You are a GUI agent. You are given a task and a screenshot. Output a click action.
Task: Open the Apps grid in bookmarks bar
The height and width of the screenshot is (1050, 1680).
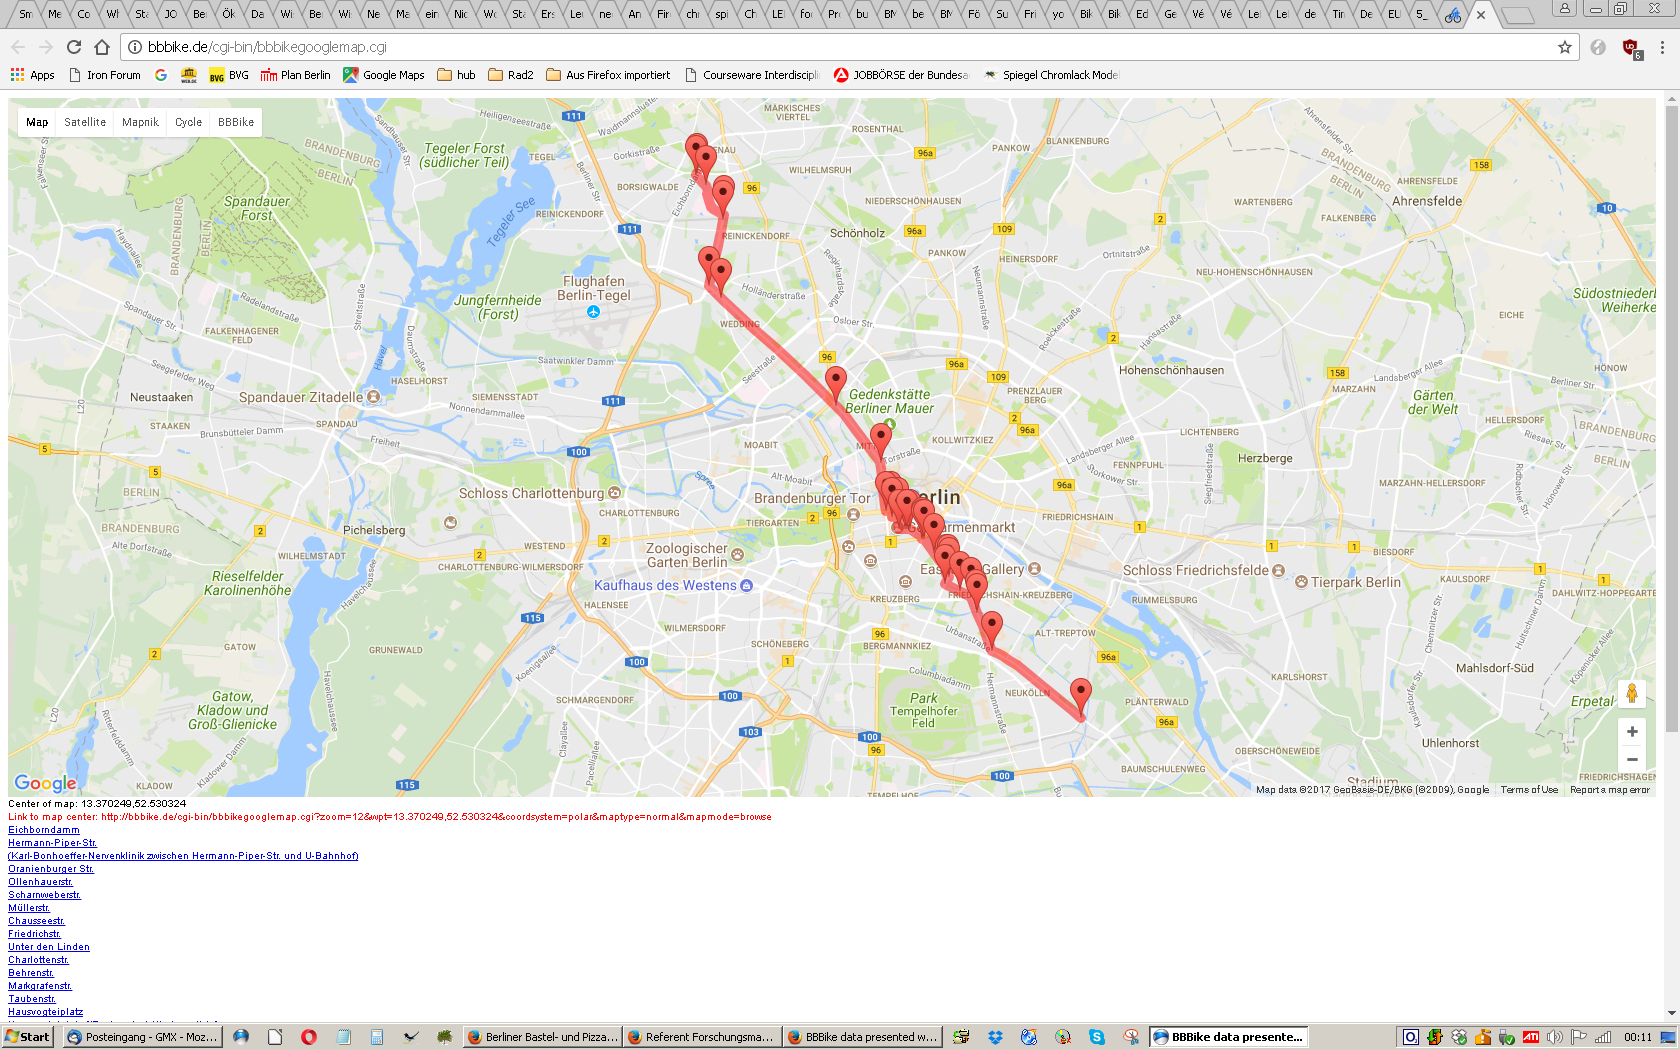(32, 75)
